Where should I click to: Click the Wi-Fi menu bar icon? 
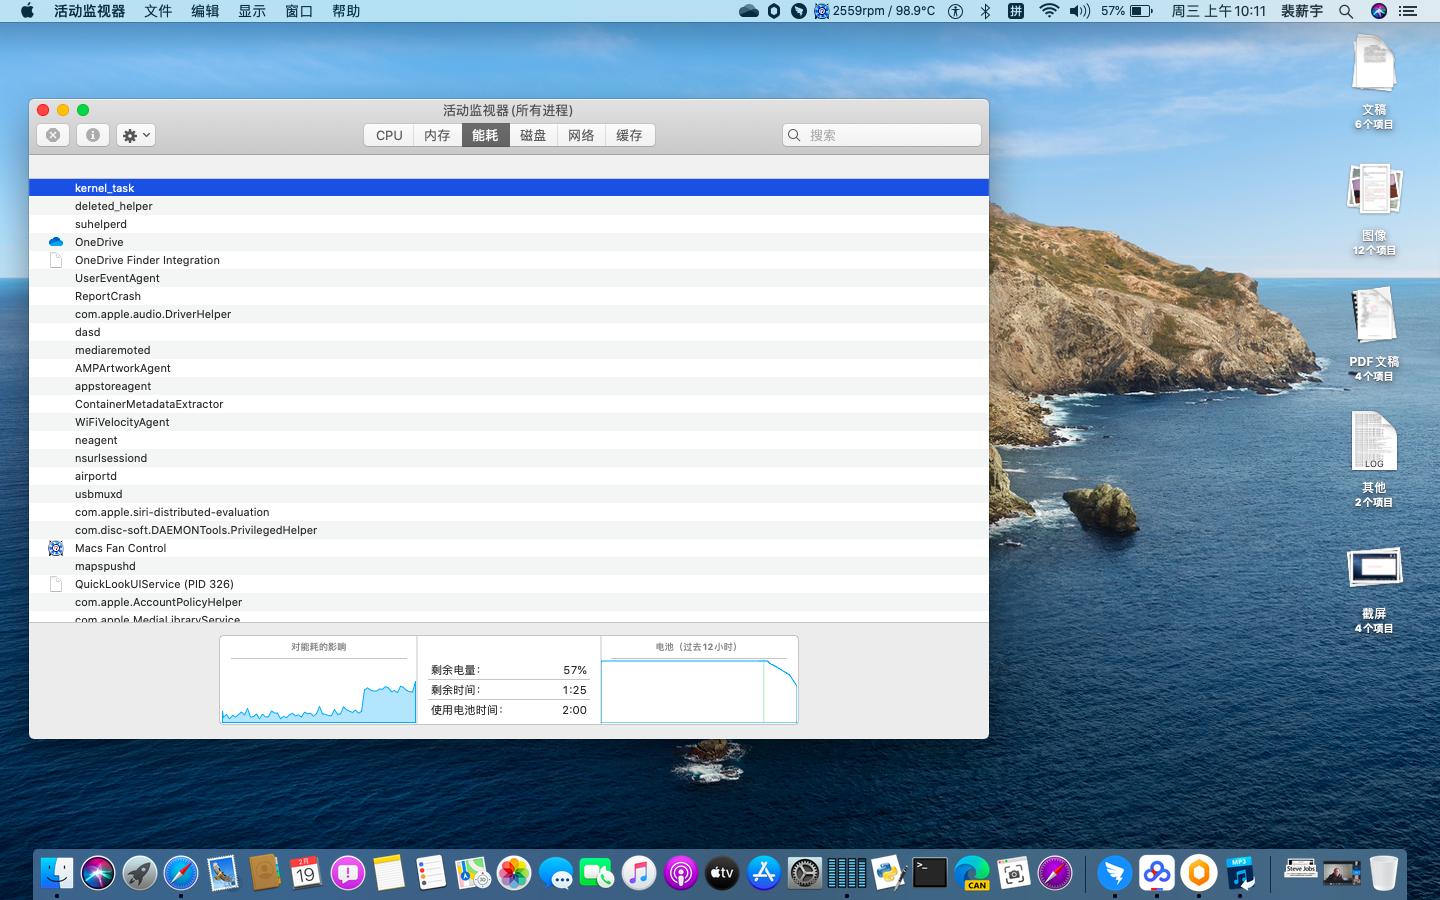point(1047,11)
